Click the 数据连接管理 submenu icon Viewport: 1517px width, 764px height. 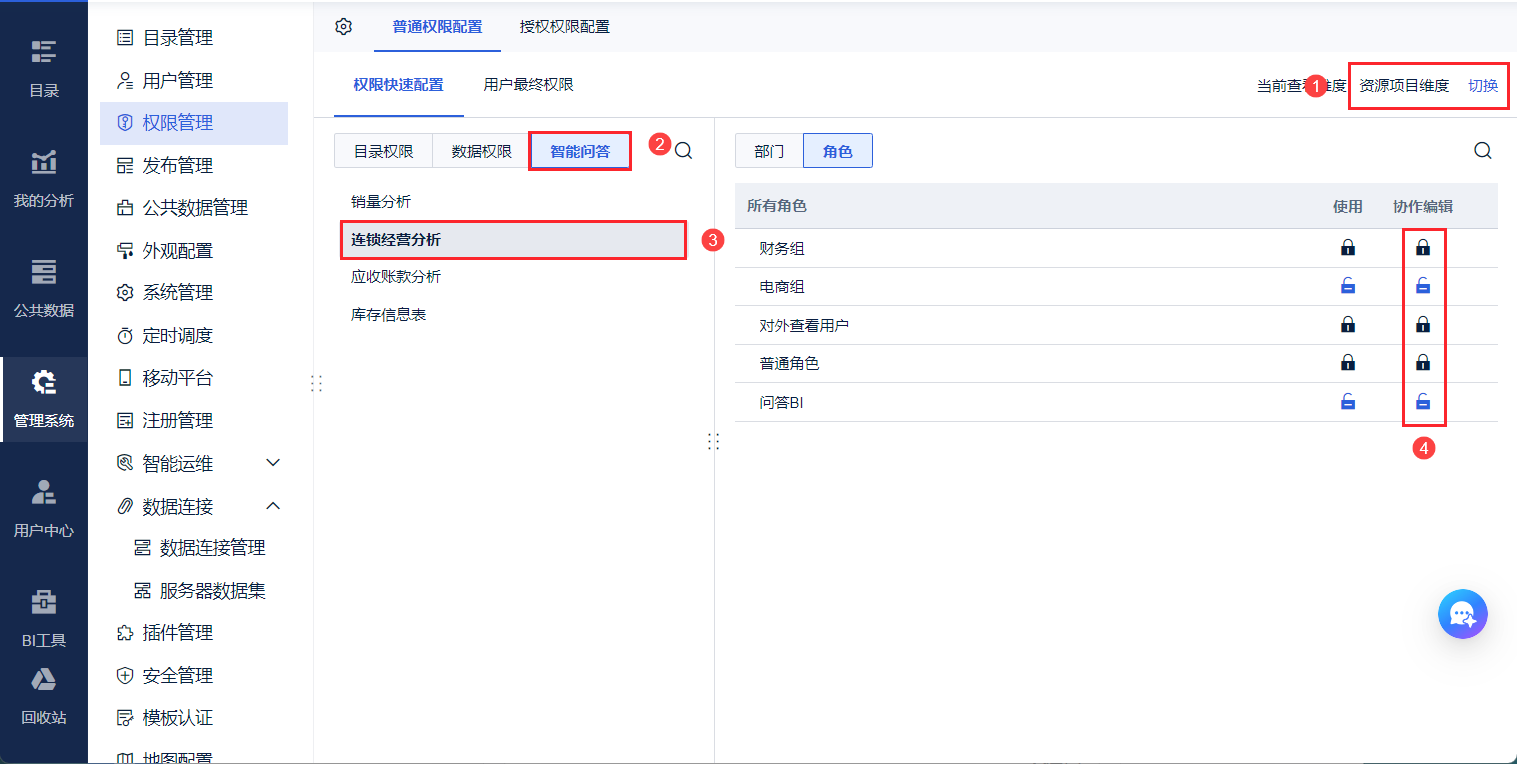[x=142, y=548]
